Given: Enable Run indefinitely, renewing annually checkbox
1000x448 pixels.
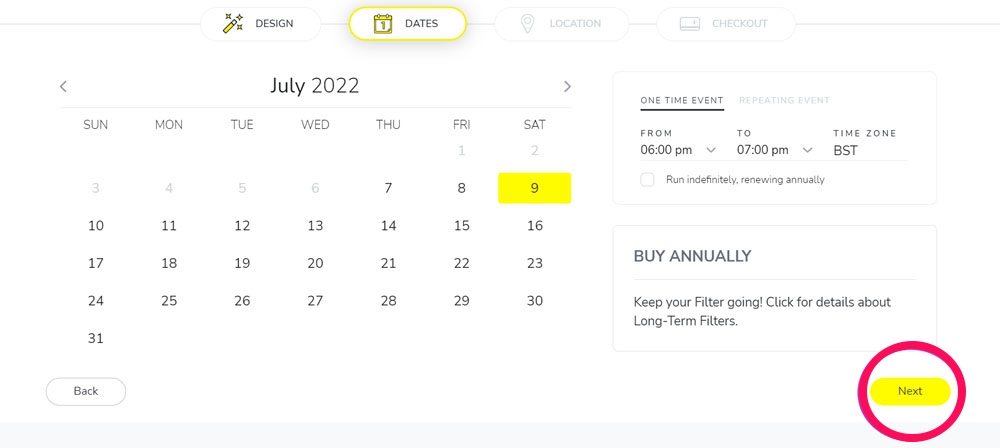Looking at the screenshot, I should pos(648,179).
